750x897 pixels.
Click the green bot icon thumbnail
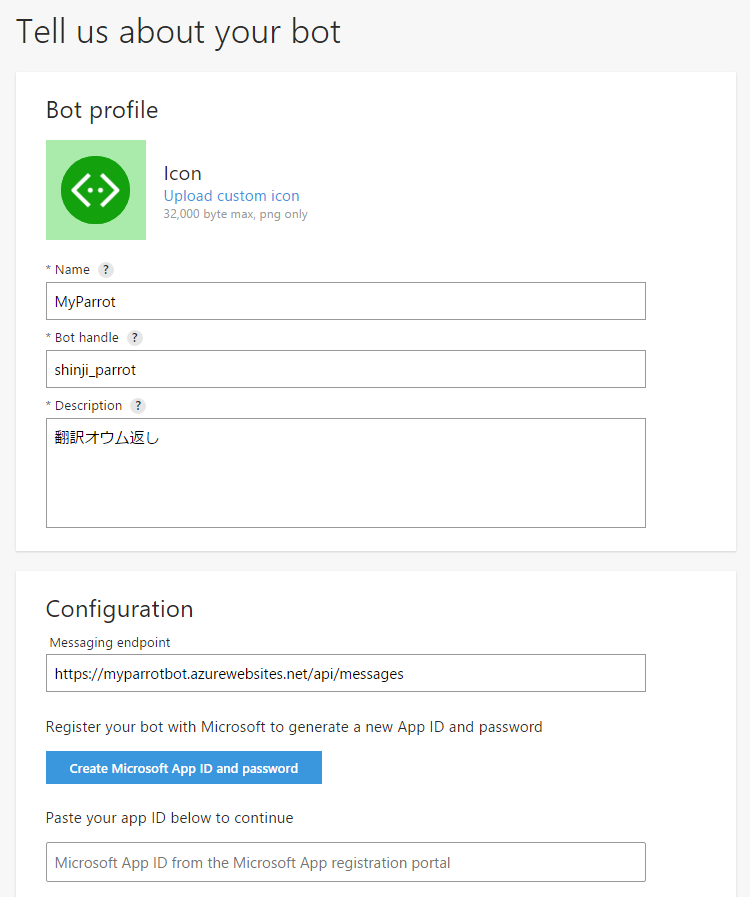click(96, 190)
